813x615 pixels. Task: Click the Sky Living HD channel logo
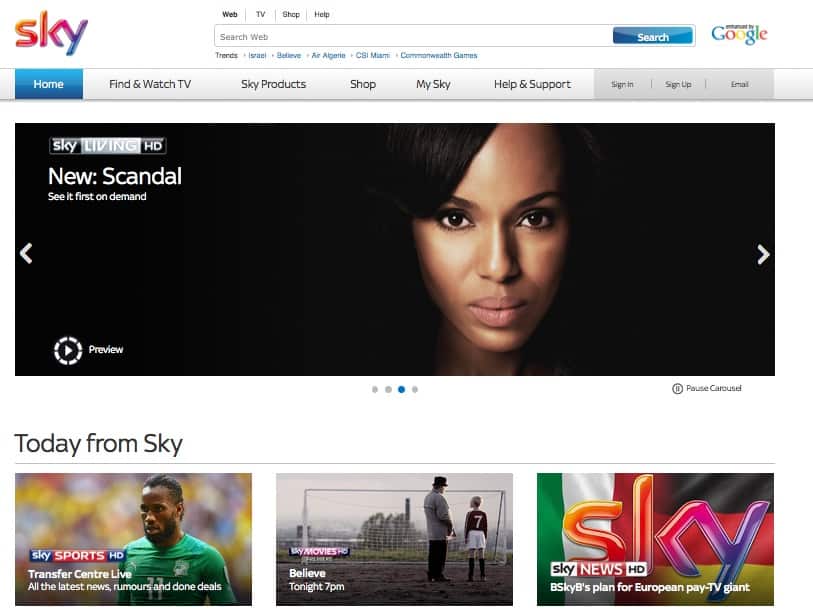(107, 146)
